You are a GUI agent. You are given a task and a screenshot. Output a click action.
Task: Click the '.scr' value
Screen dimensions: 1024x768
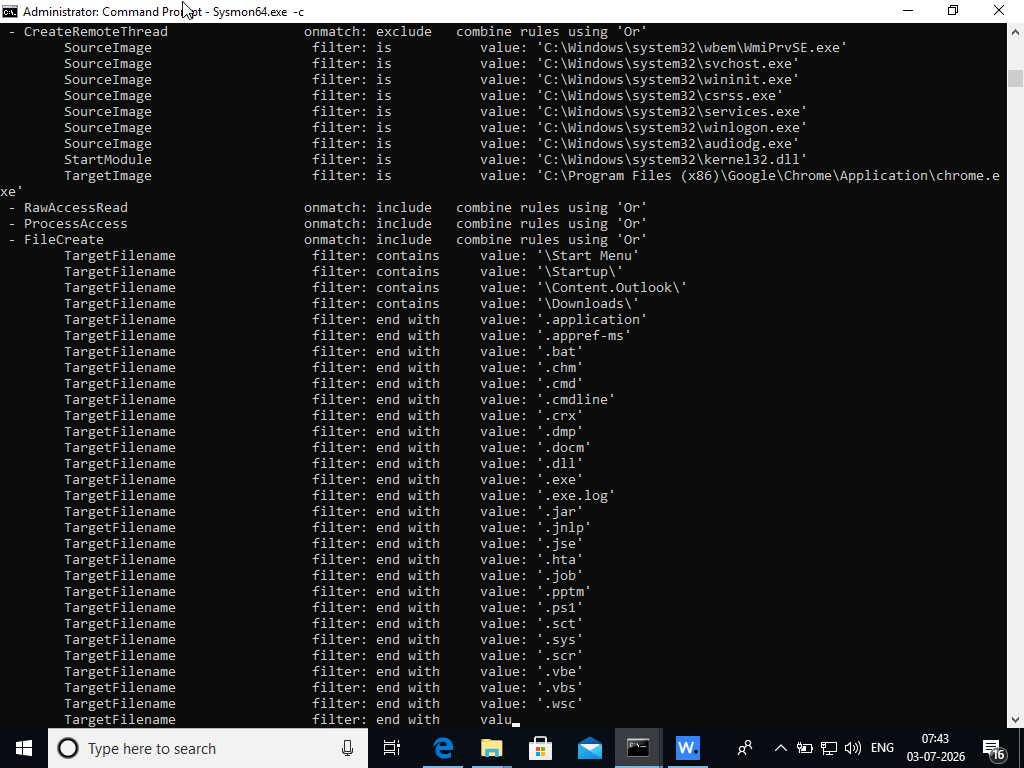click(560, 656)
